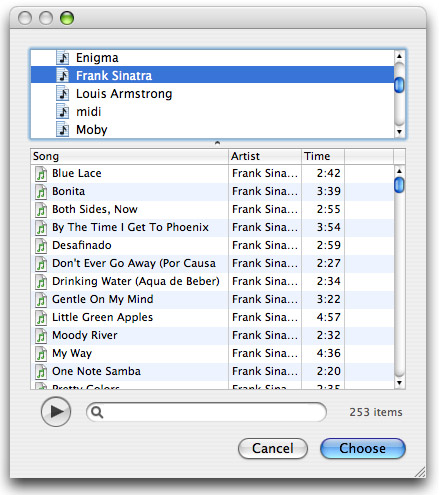Sort by the Song column header
This screenshot has height=495, width=439.
click(129, 156)
